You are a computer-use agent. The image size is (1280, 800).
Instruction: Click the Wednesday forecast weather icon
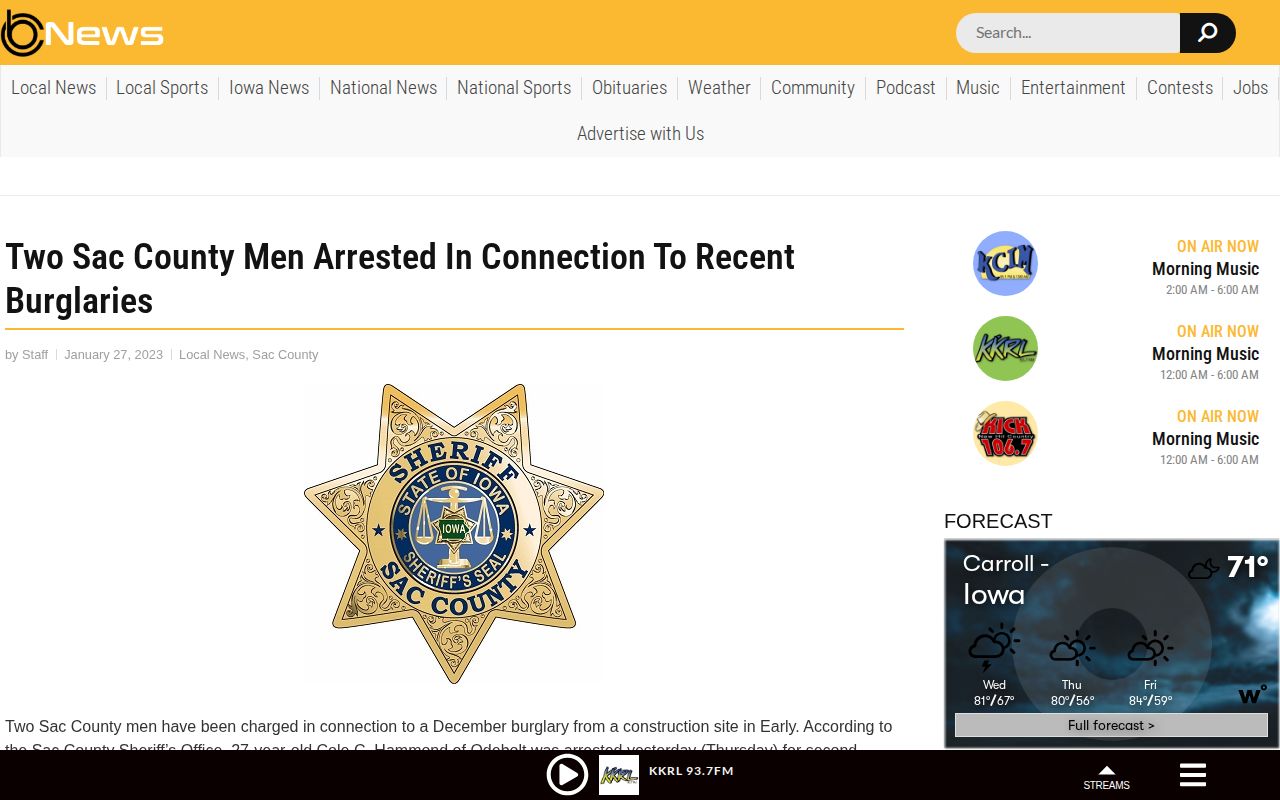[994, 649]
